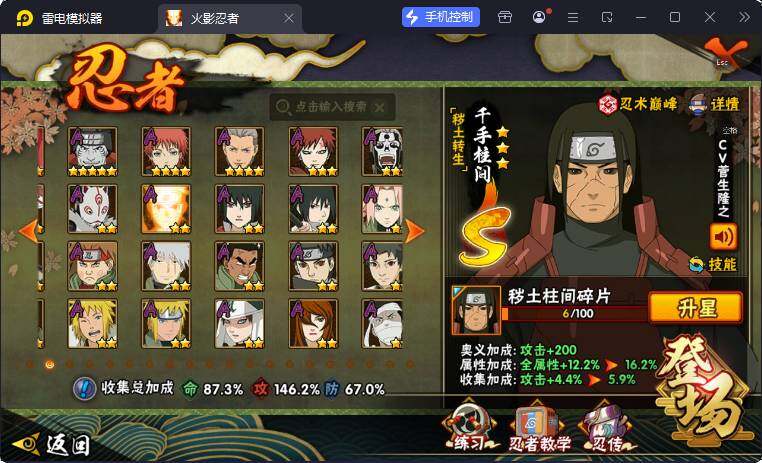The image size is (762, 463).
Task: Go to previous ninja page arrow
Action: pyautogui.click(x=28, y=231)
